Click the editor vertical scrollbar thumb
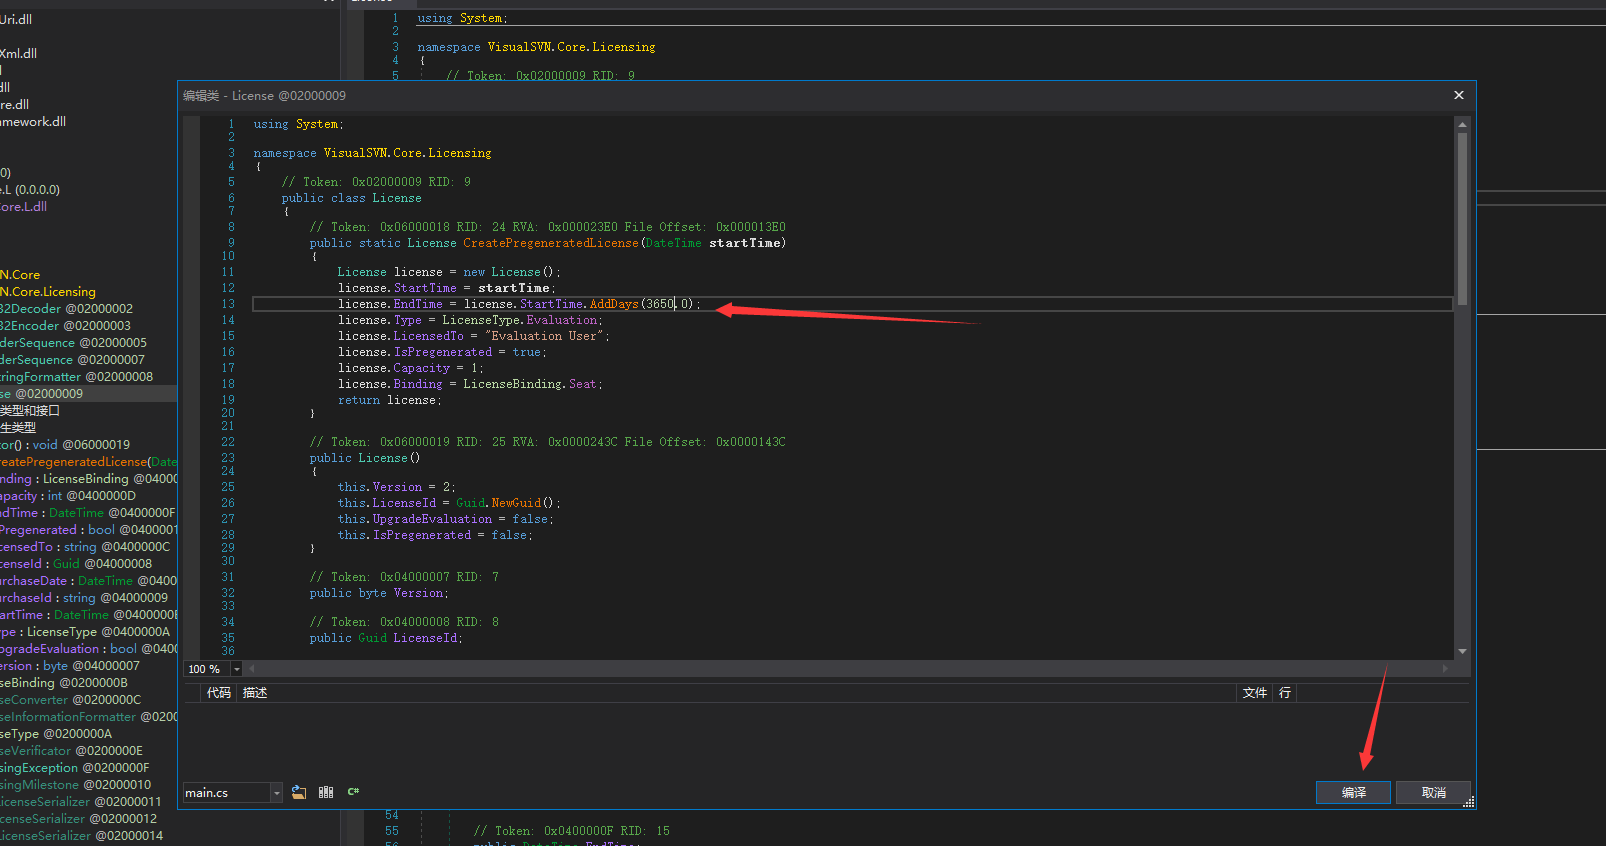The height and width of the screenshot is (846, 1606). coord(1462,218)
